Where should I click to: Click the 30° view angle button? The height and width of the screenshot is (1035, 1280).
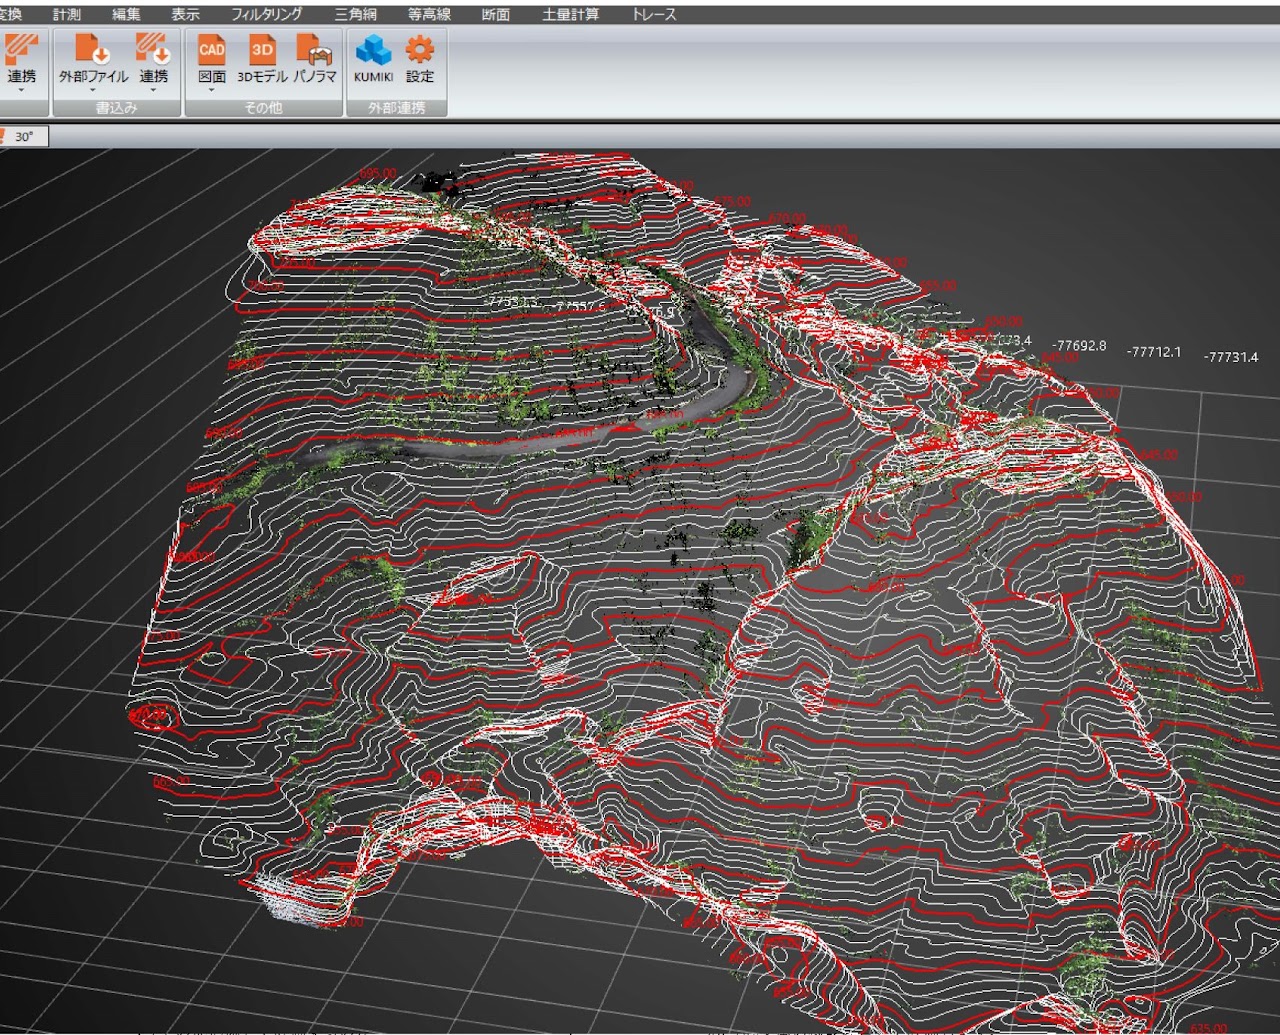24,137
